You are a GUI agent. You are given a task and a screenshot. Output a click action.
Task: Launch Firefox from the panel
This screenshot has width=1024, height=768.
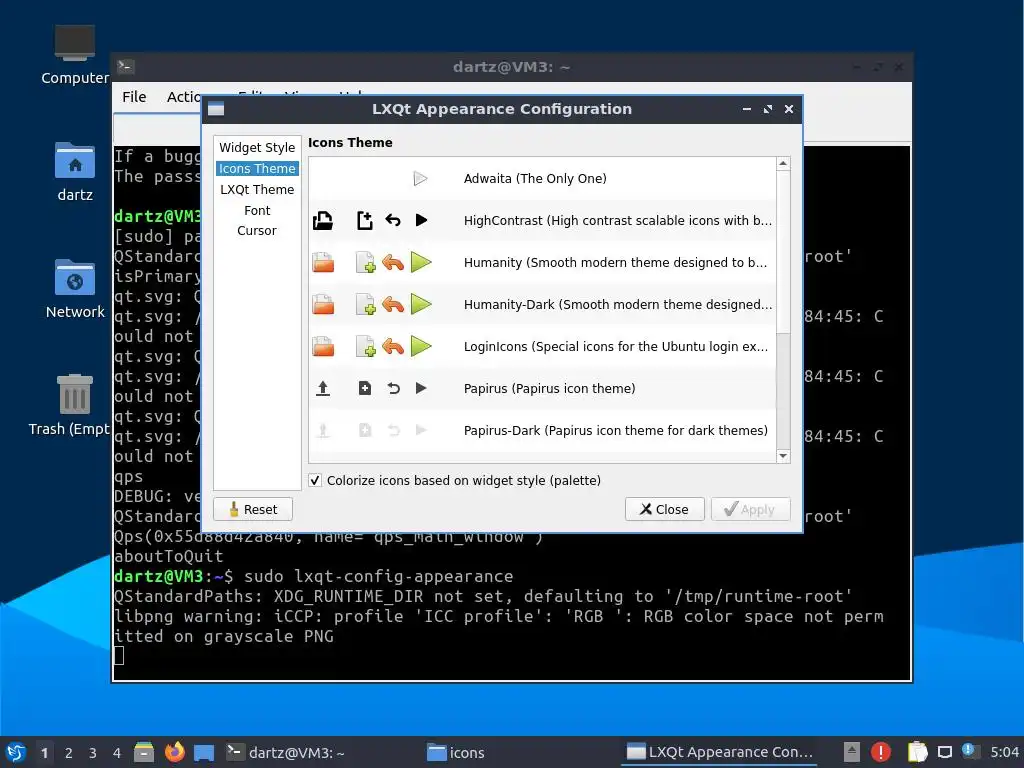[x=174, y=752]
